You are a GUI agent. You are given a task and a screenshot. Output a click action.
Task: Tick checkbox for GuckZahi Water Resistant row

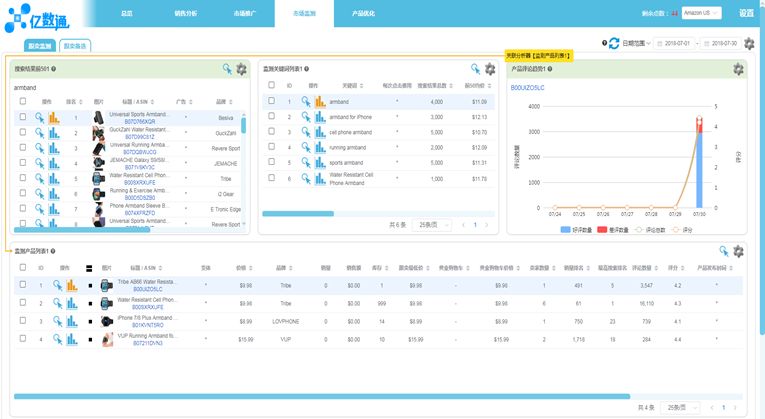[23, 132]
